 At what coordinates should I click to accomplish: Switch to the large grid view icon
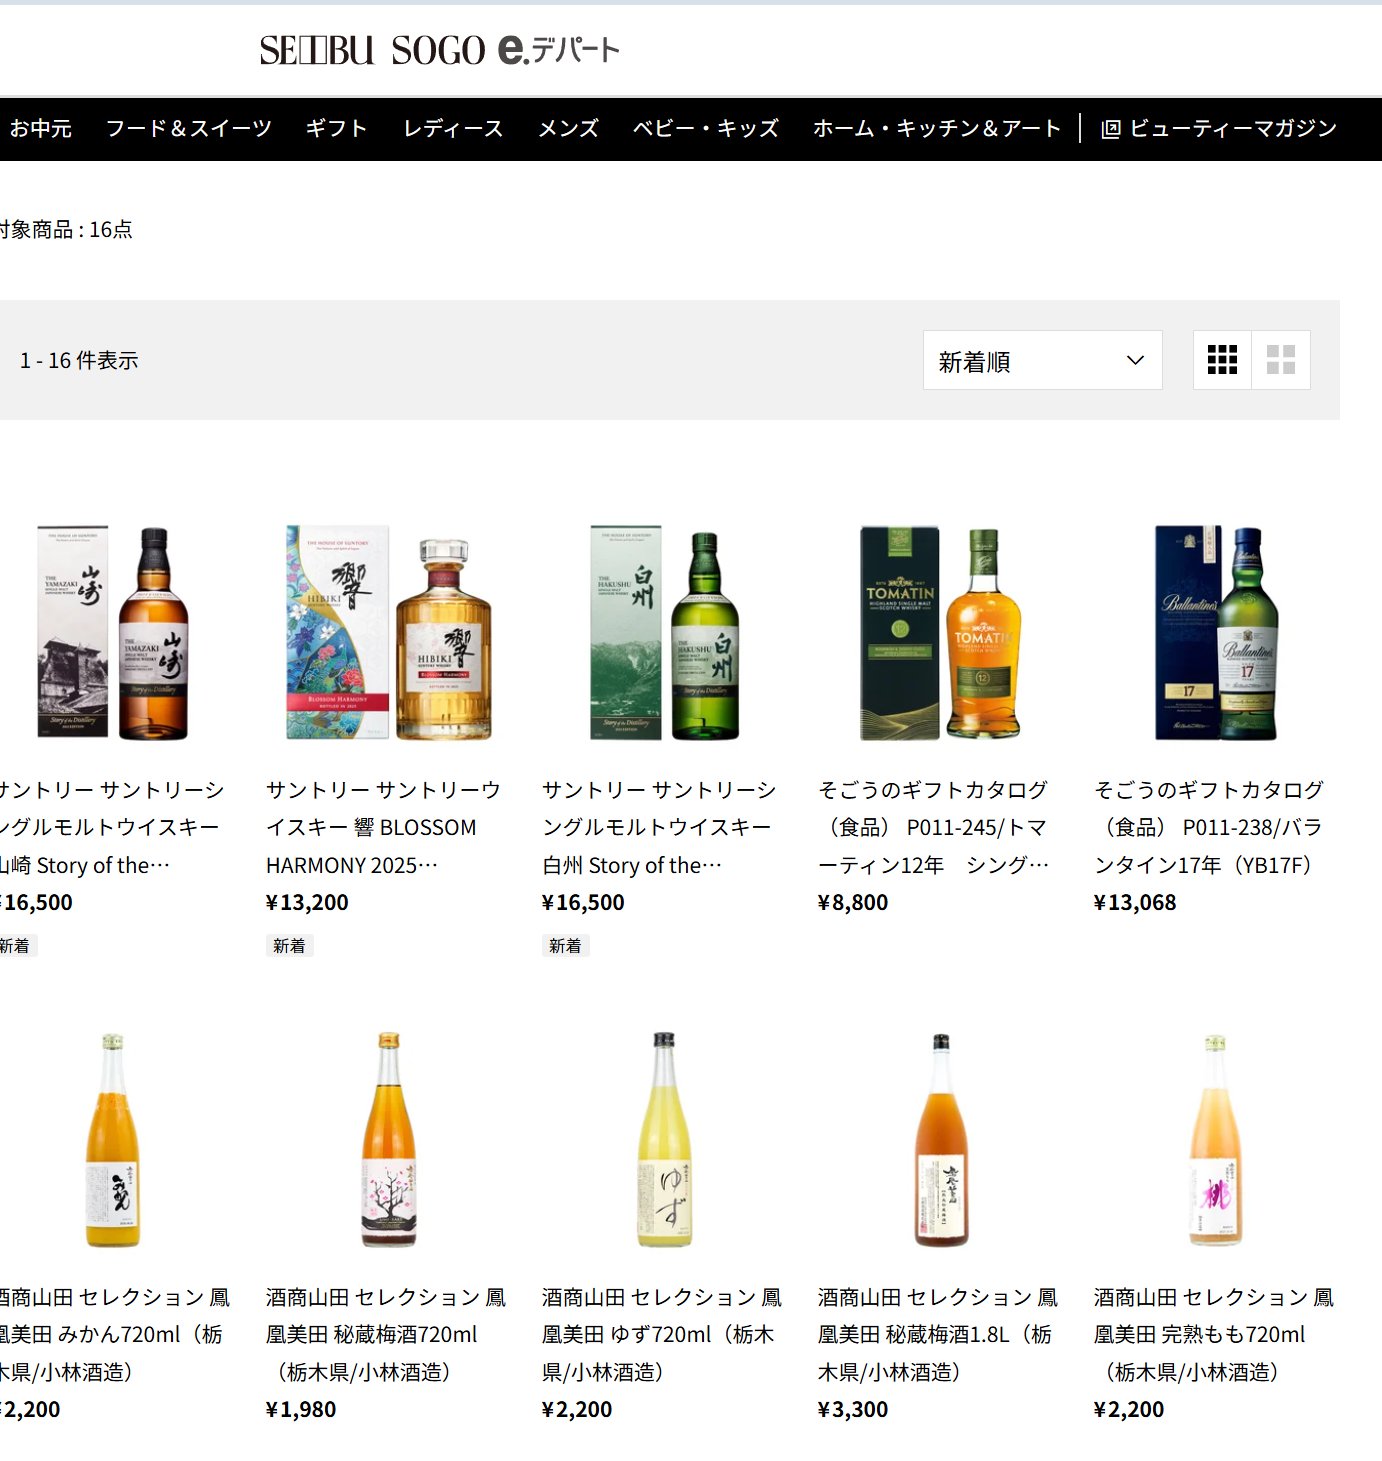(1281, 360)
